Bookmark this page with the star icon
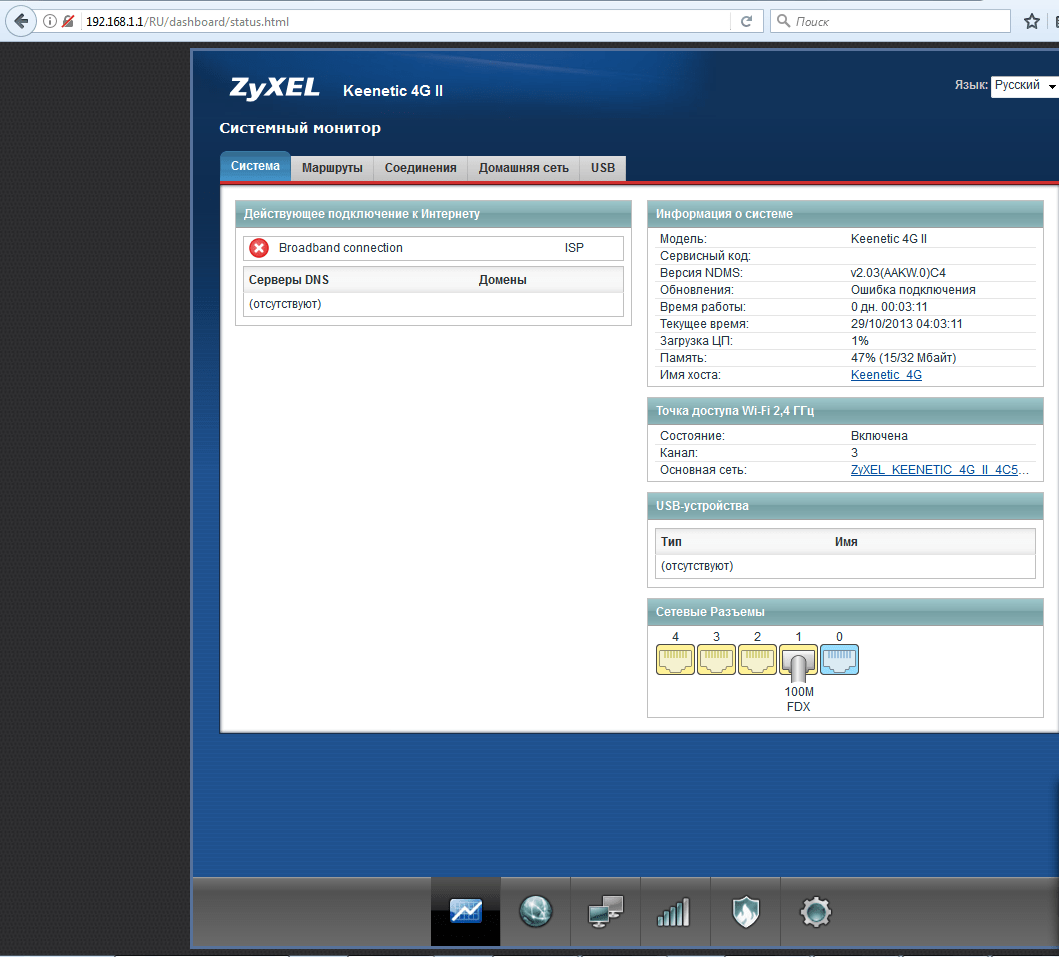Image resolution: width=1059 pixels, height=957 pixels. pyautogui.click(x=1031, y=22)
